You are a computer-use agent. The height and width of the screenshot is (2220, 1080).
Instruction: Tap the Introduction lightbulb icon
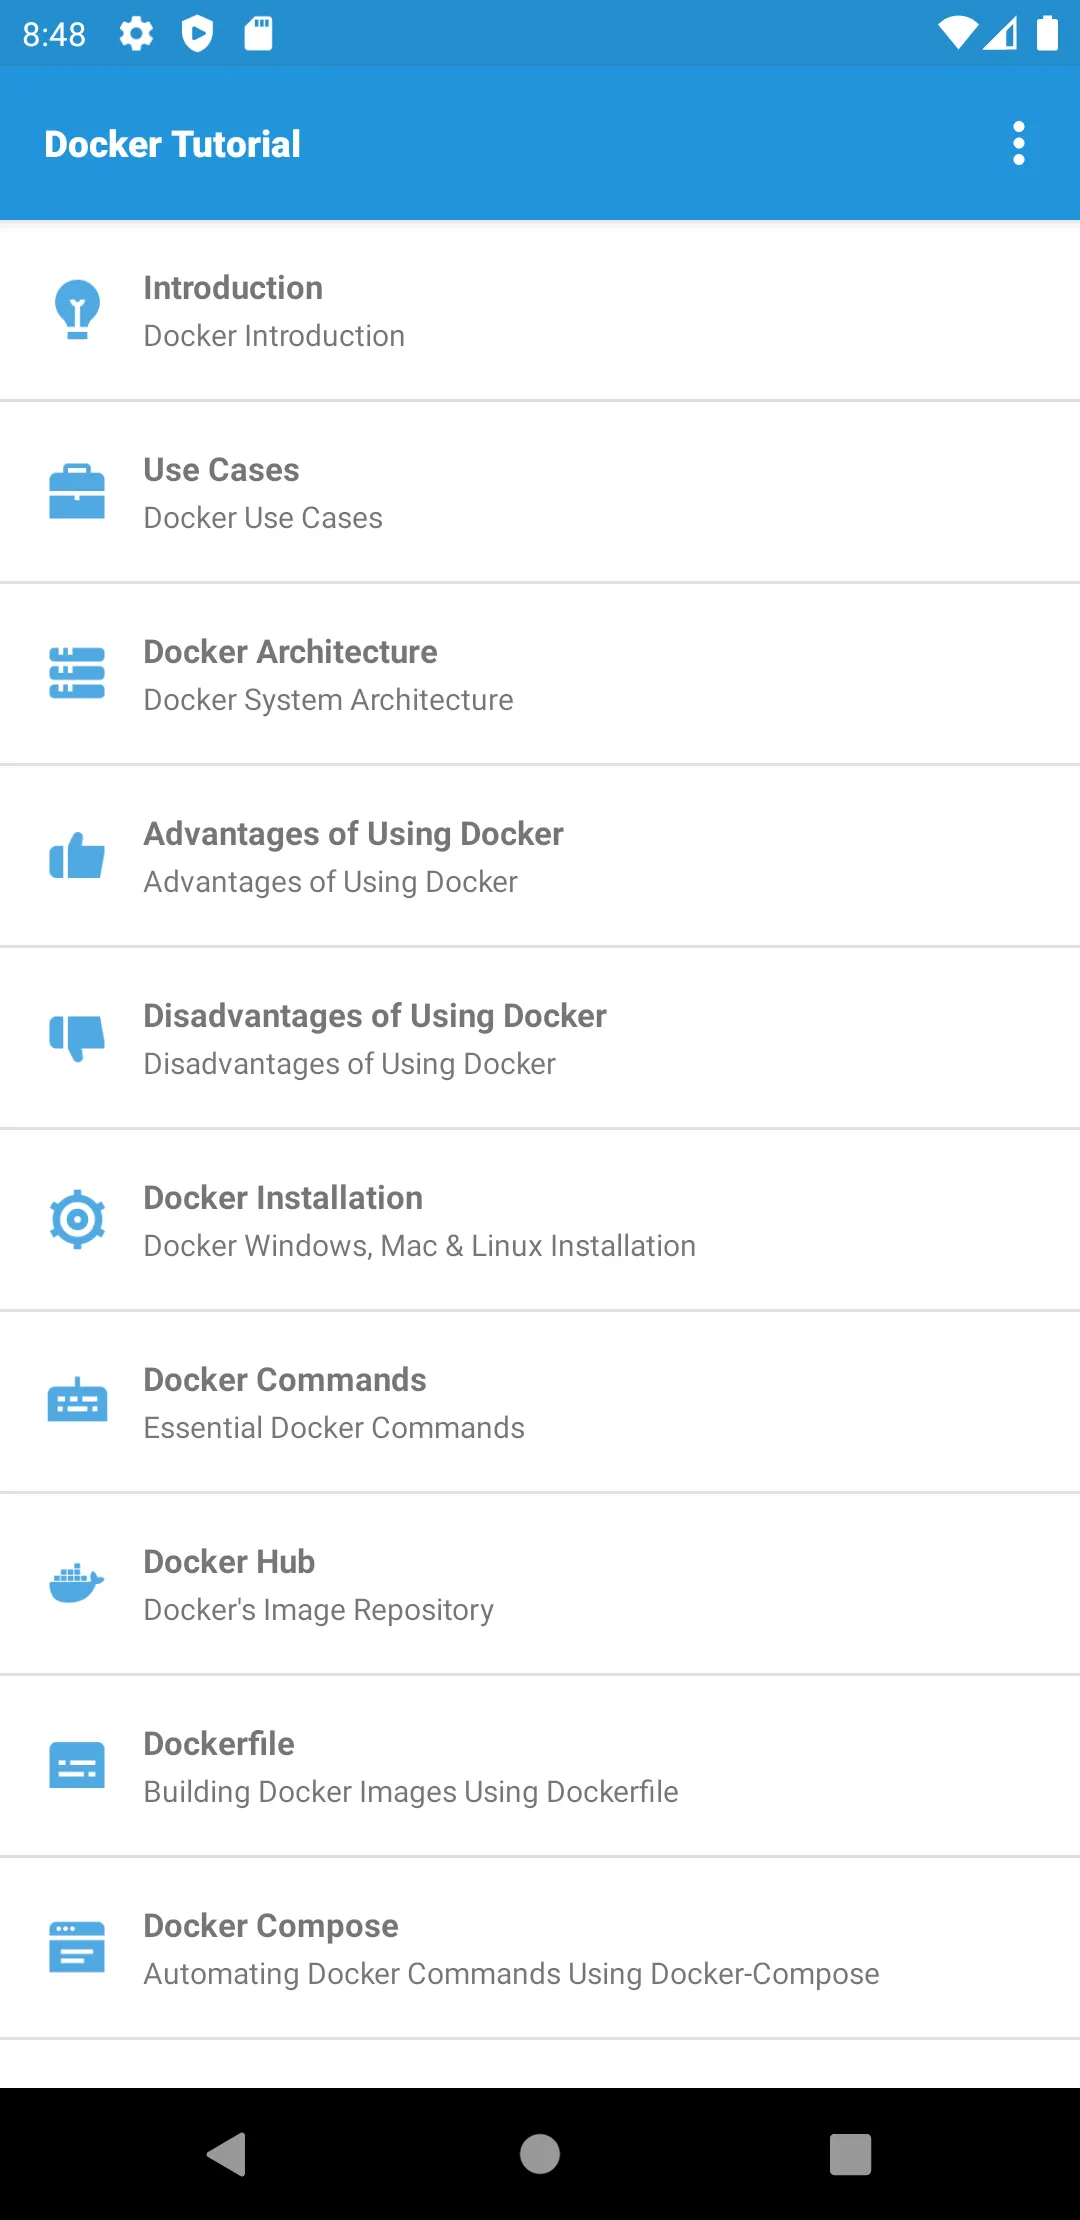(77, 309)
